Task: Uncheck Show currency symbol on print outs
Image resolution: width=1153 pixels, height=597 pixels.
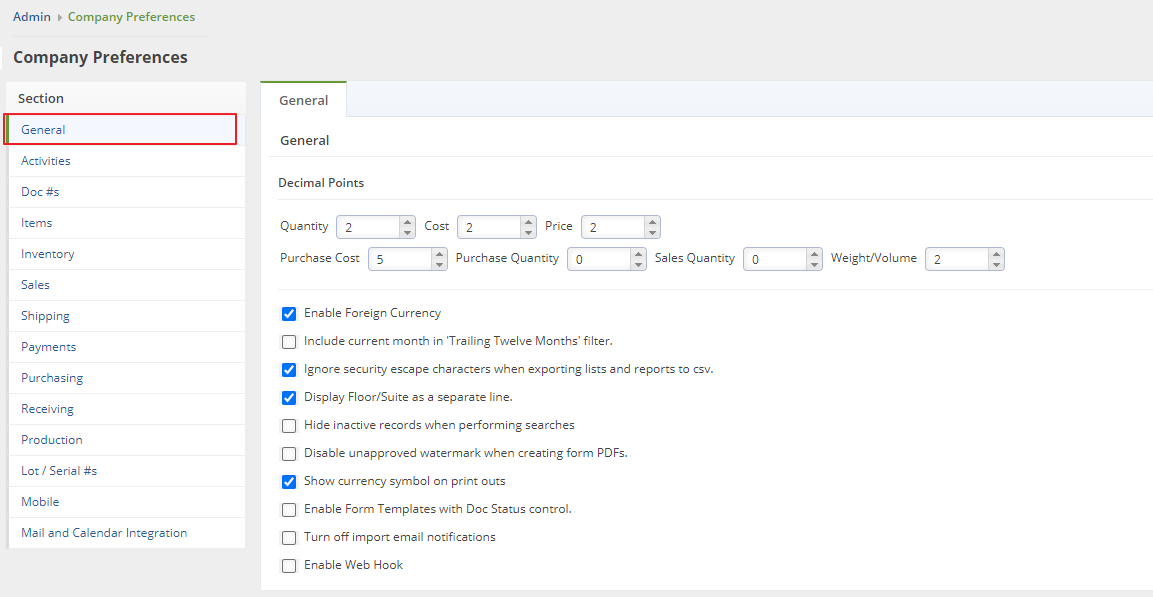Action: [x=289, y=482]
